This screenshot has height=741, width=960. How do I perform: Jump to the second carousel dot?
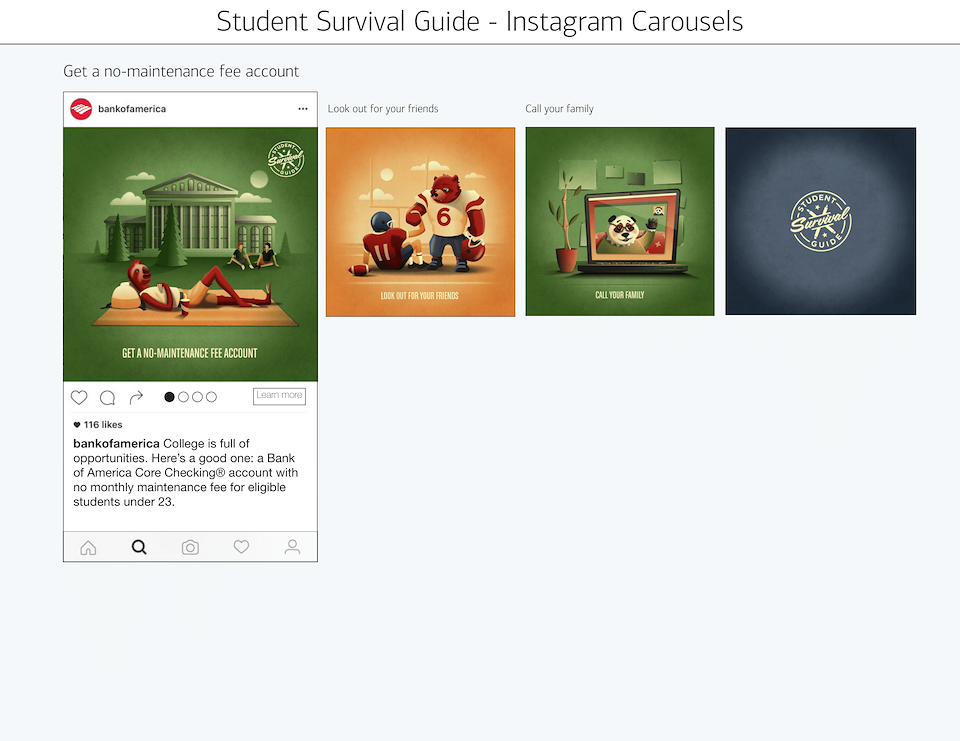(x=183, y=397)
